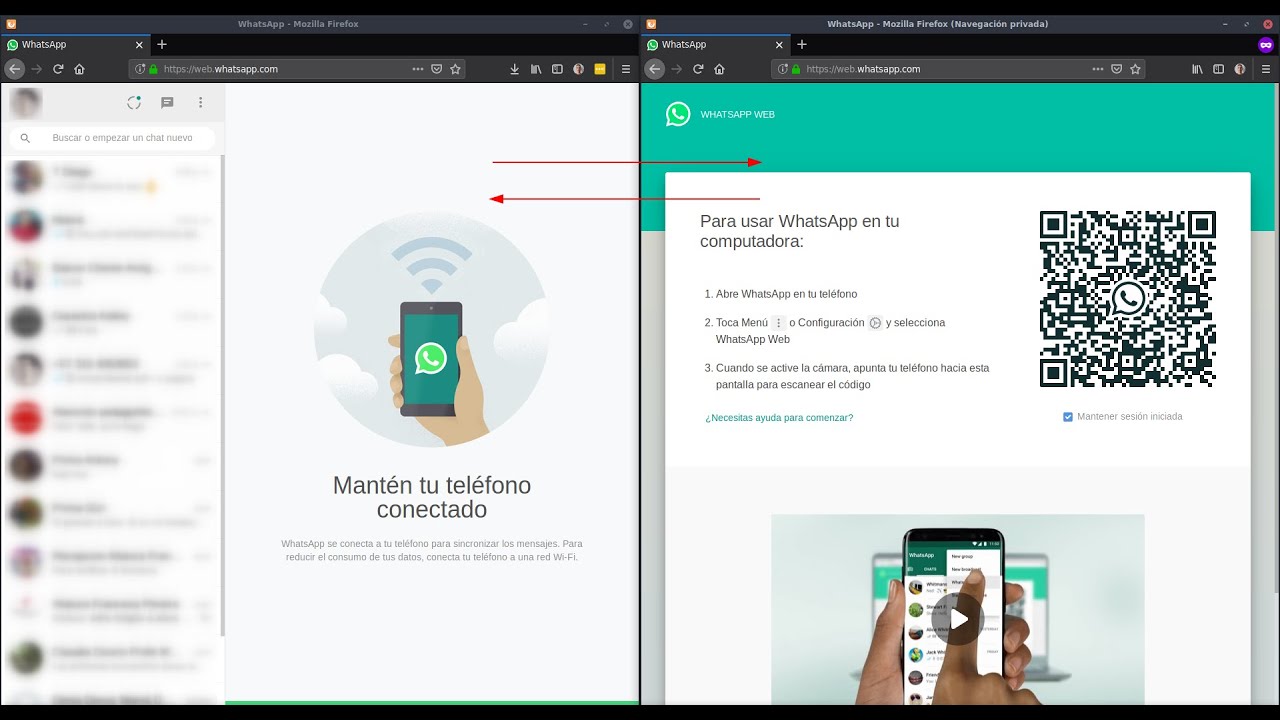Open the hamburger menu in left Firefox window
The height and width of the screenshot is (720, 1280).
626,69
